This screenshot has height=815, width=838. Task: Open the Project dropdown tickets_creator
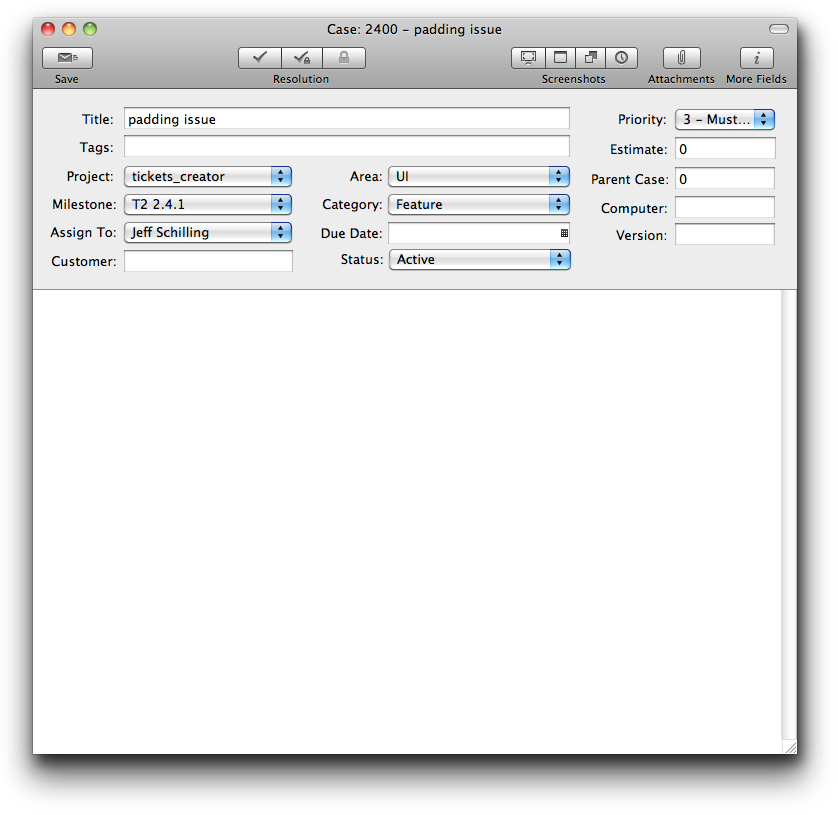point(208,176)
